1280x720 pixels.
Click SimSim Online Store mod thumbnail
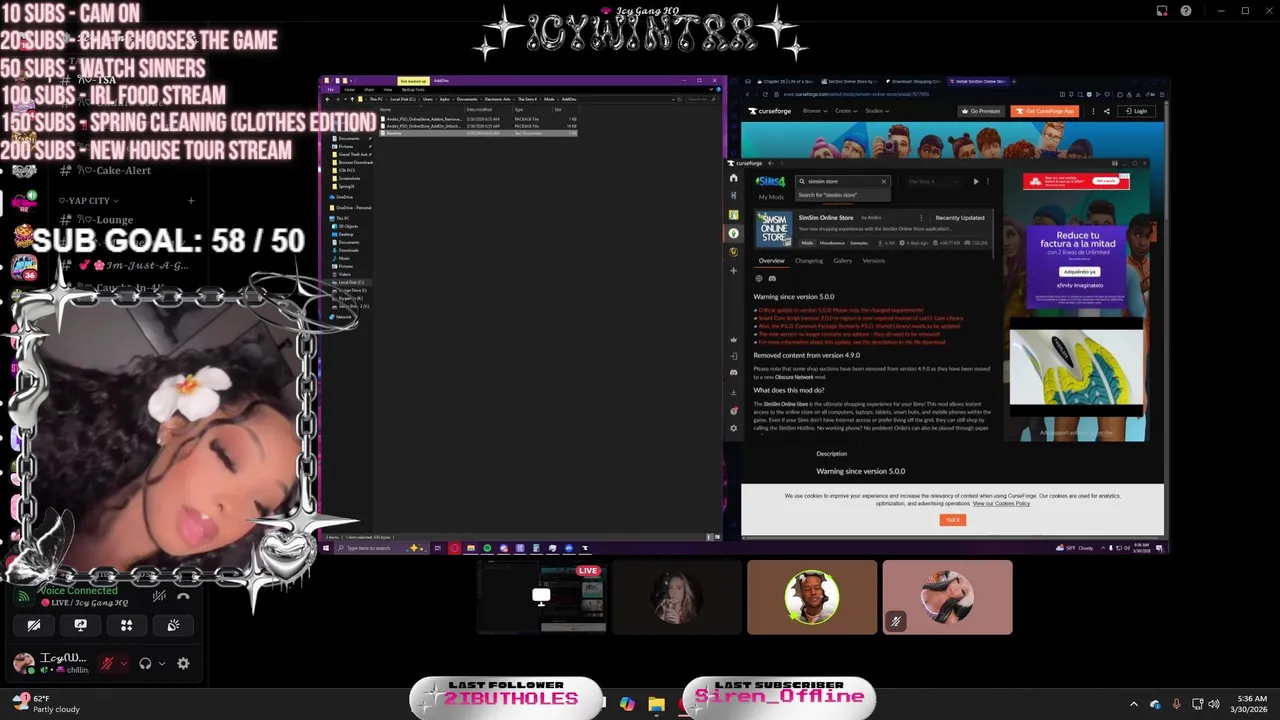click(774, 229)
